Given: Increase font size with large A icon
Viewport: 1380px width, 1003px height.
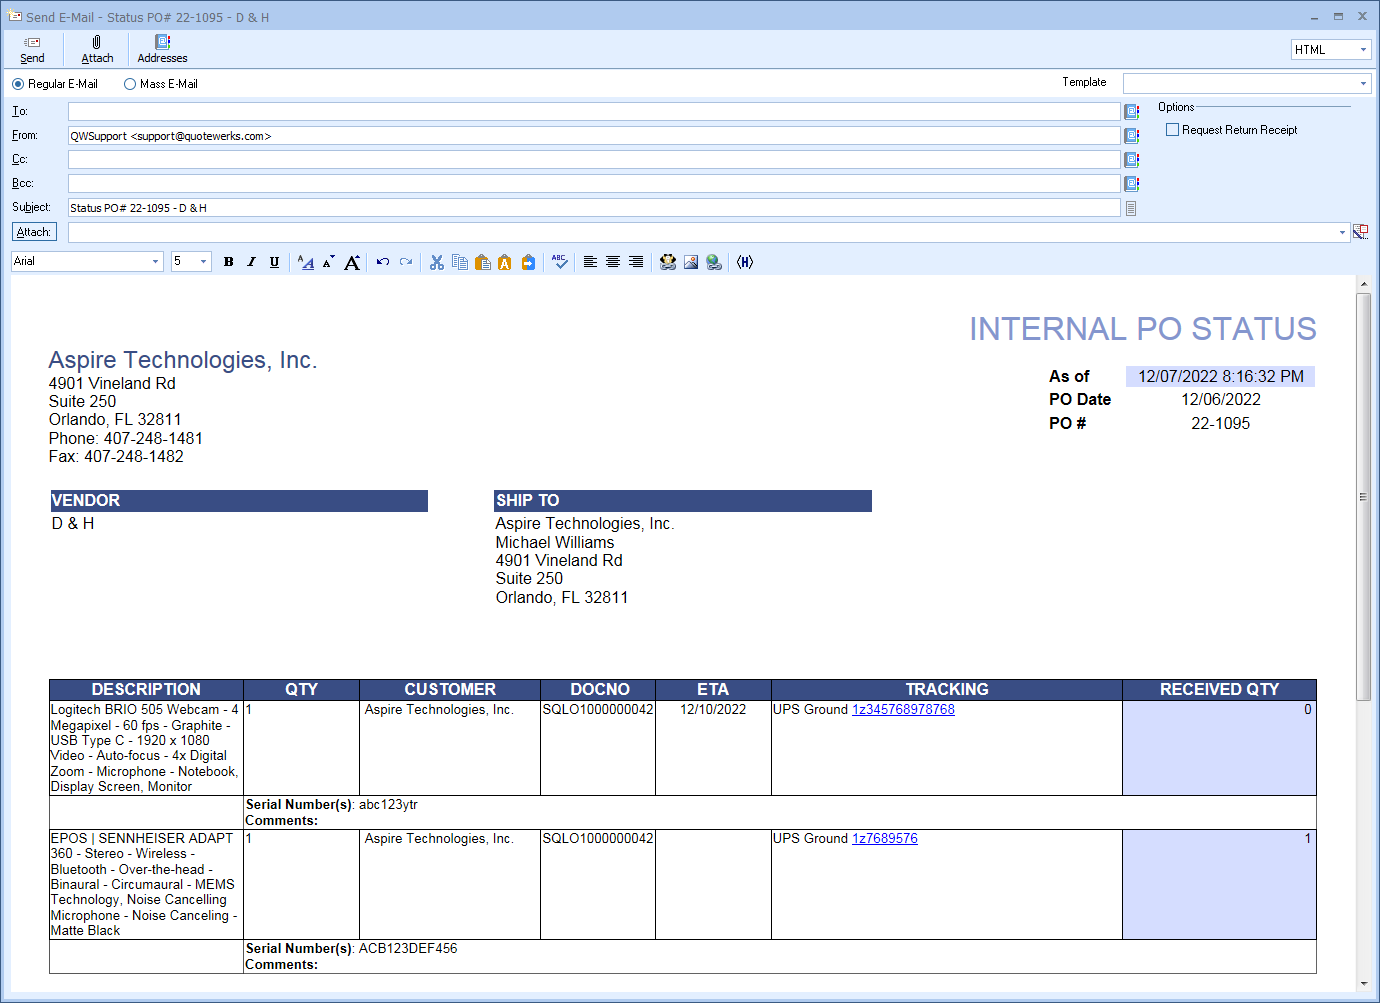Looking at the screenshot, I should (352, 262).
